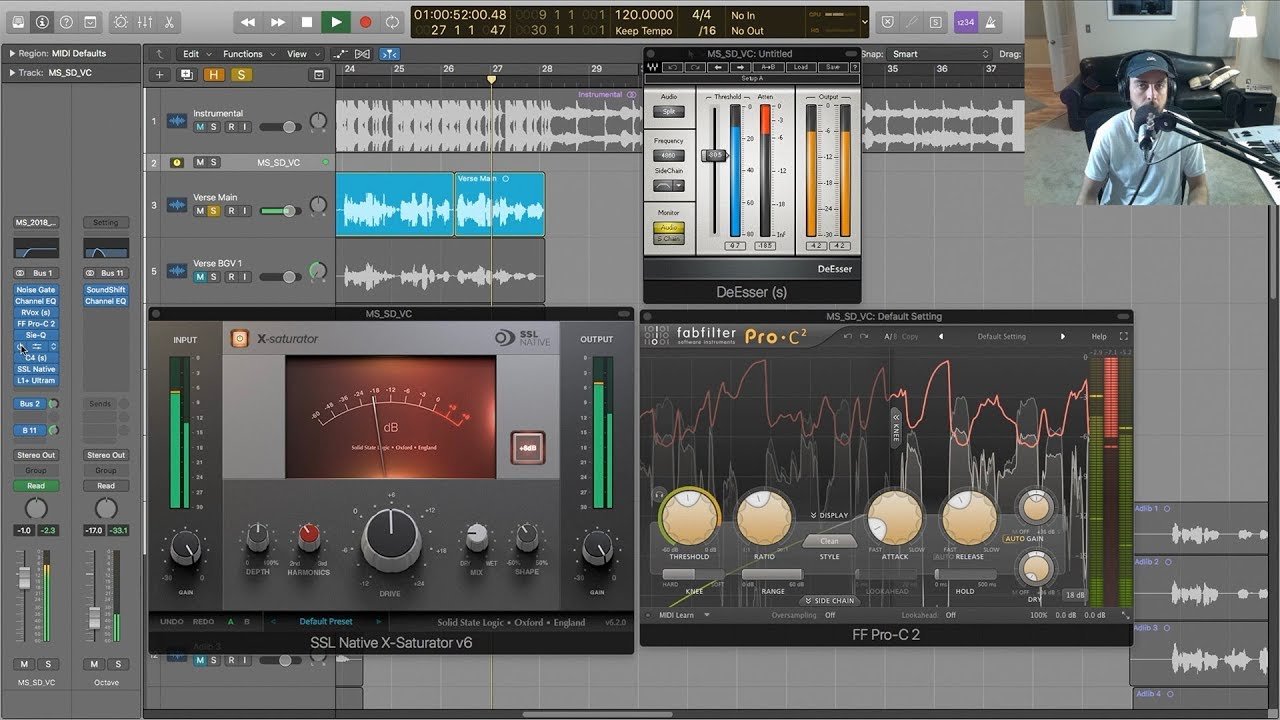Click the Stereo Out output slot on MS_SD_VC
Screen dimensions: 1280x720
(x=36, y=455)
